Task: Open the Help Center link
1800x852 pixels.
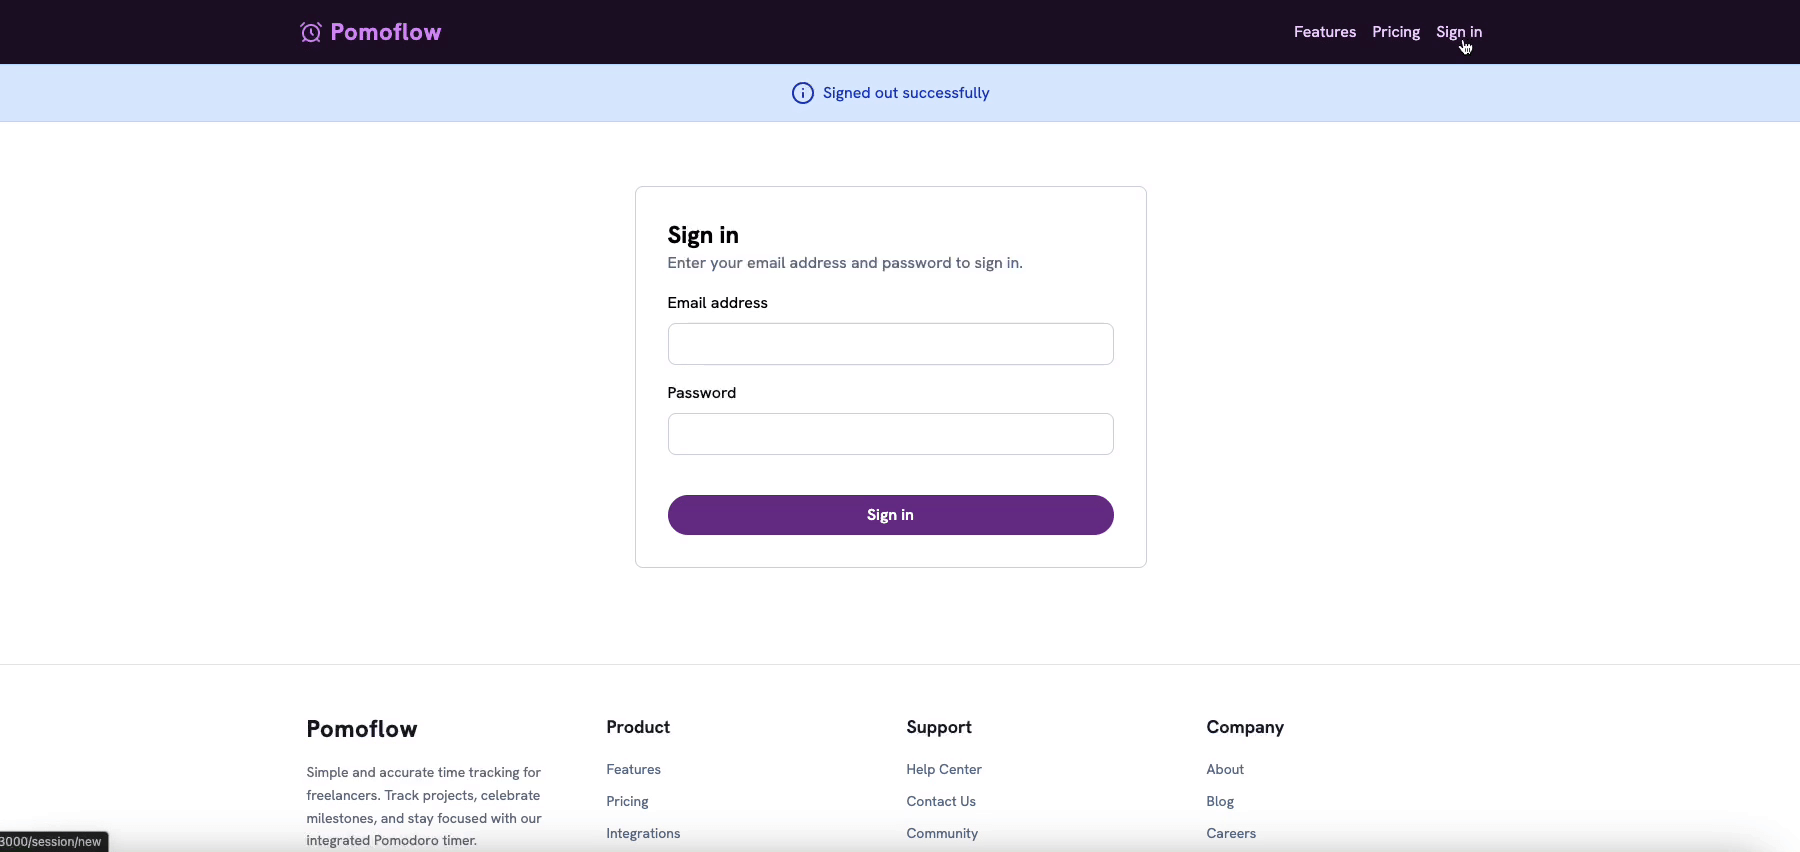Action: [944, 769]
